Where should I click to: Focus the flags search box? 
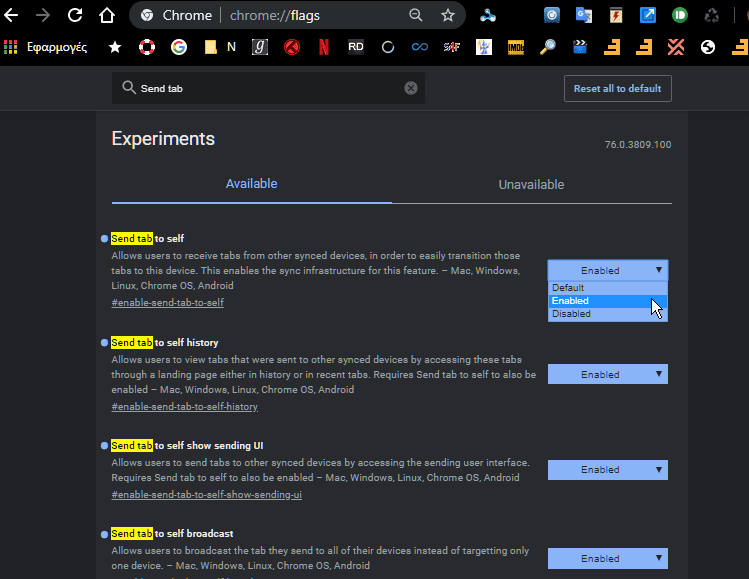(x=268, y=88)
